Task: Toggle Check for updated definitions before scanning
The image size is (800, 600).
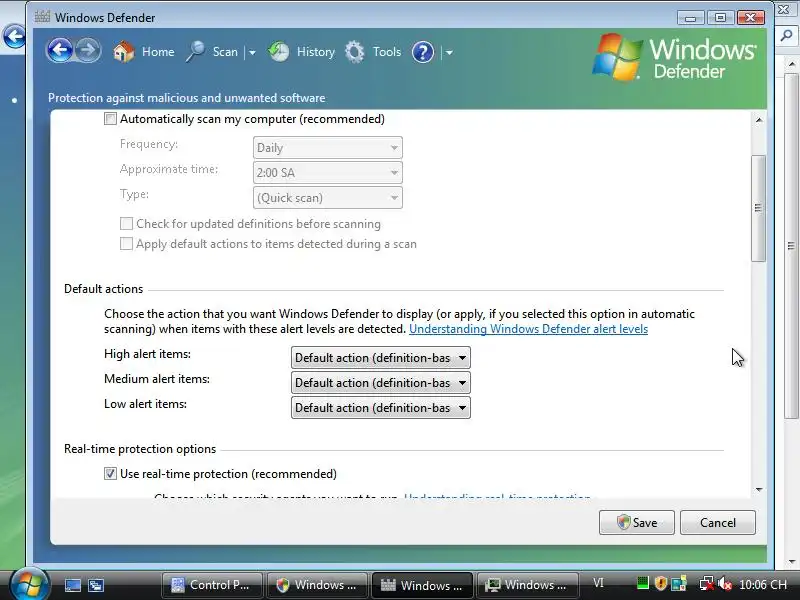Action: pos(127,223)
